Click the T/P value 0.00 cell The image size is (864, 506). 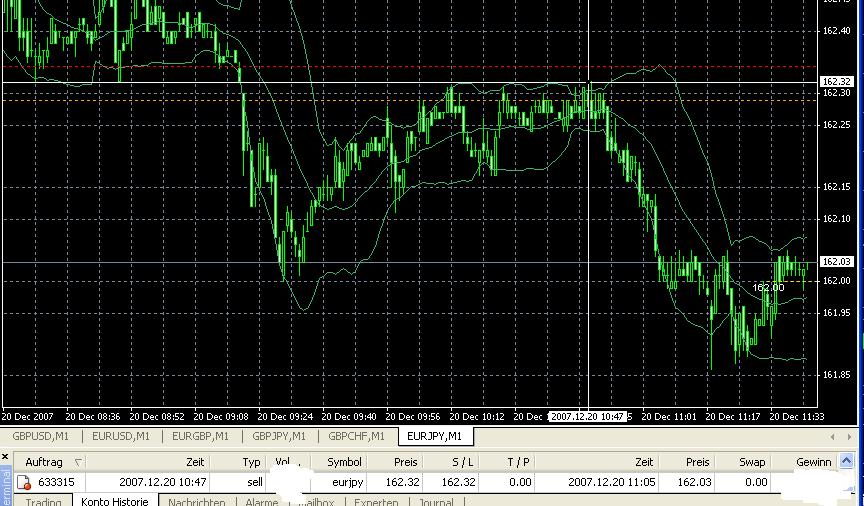pyautogui.click(x=520, y=482)
